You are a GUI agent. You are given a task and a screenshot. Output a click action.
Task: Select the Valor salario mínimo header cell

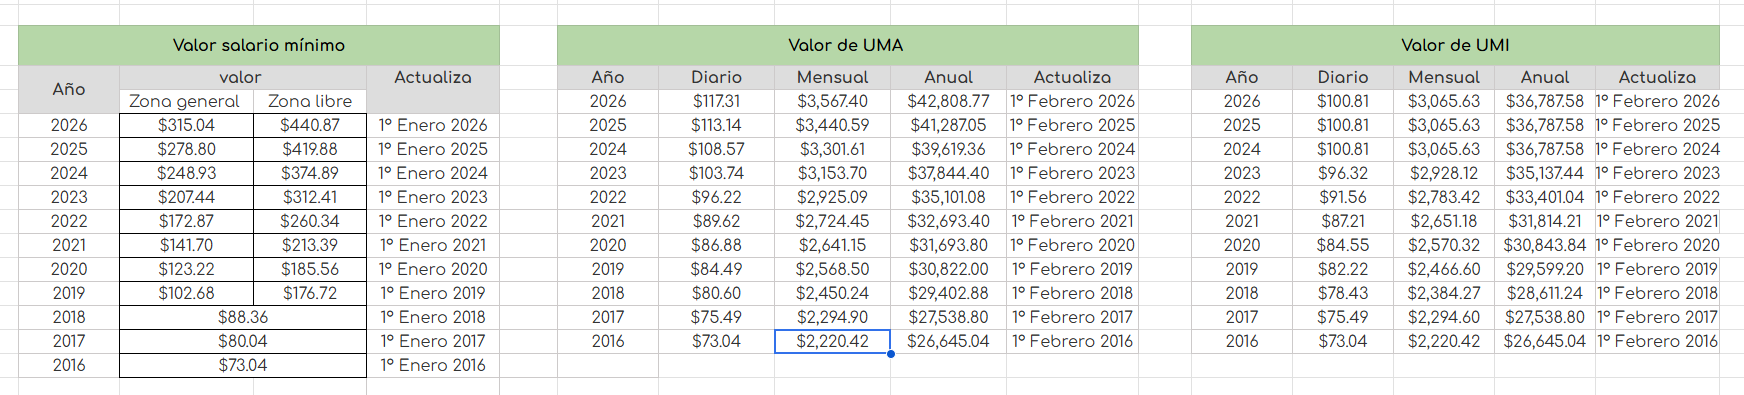[259, 45]
